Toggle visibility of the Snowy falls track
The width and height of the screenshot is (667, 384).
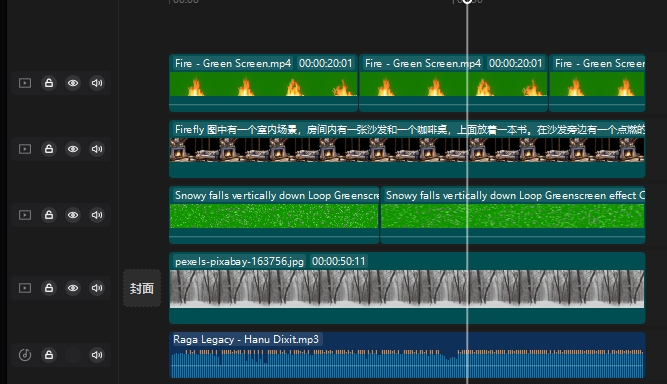(x=73, y=215)
